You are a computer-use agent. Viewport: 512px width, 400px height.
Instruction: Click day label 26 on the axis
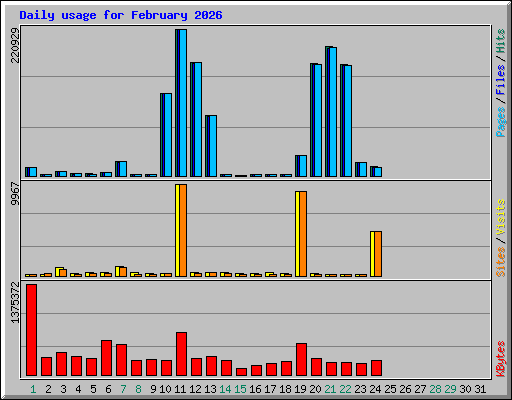(x=405, y=389)
